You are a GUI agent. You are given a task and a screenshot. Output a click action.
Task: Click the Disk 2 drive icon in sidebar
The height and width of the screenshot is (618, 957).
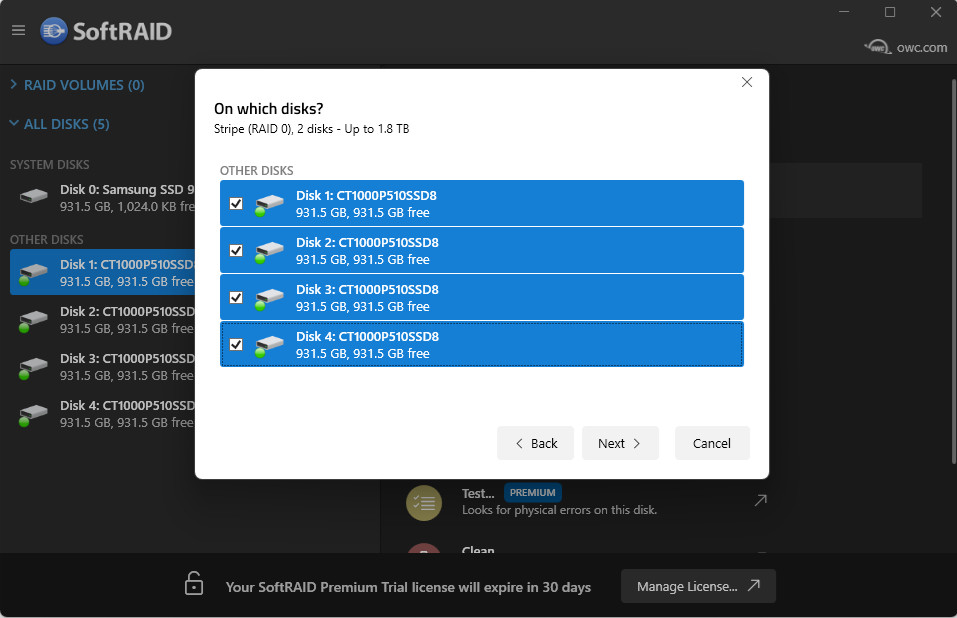[x=33, y=320]
